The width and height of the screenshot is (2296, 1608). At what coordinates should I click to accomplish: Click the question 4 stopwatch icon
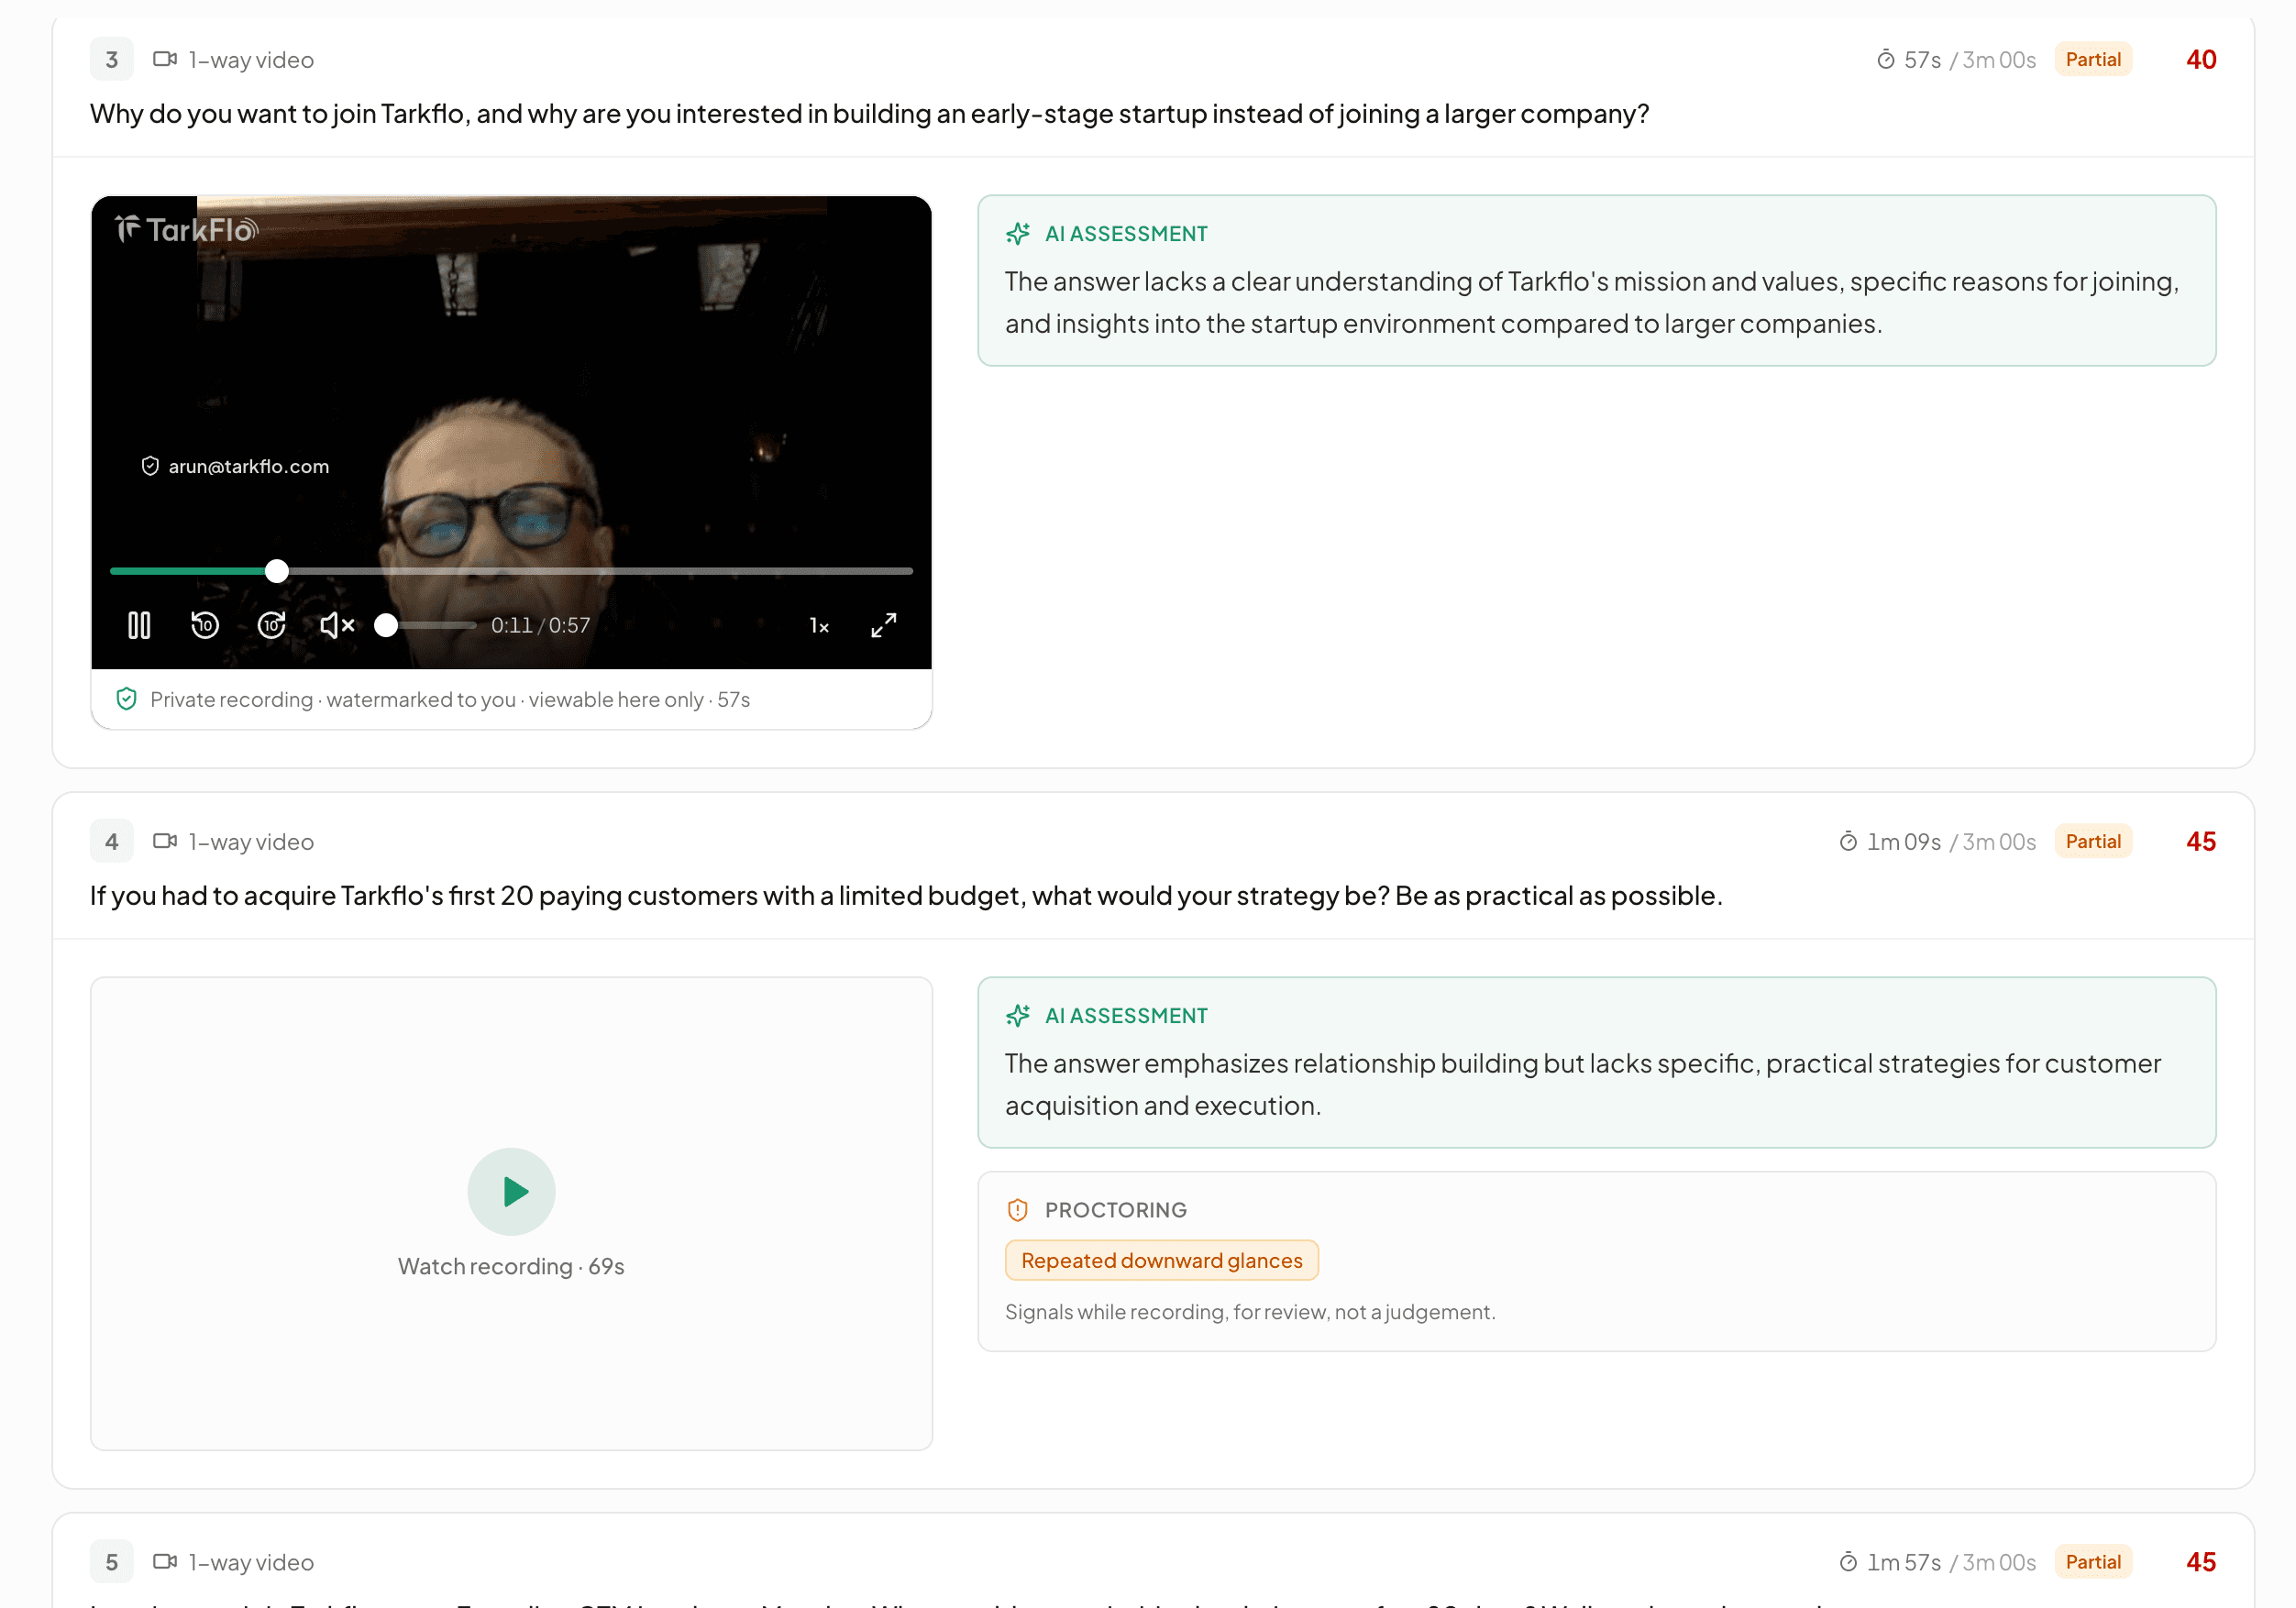point(1848,842)
